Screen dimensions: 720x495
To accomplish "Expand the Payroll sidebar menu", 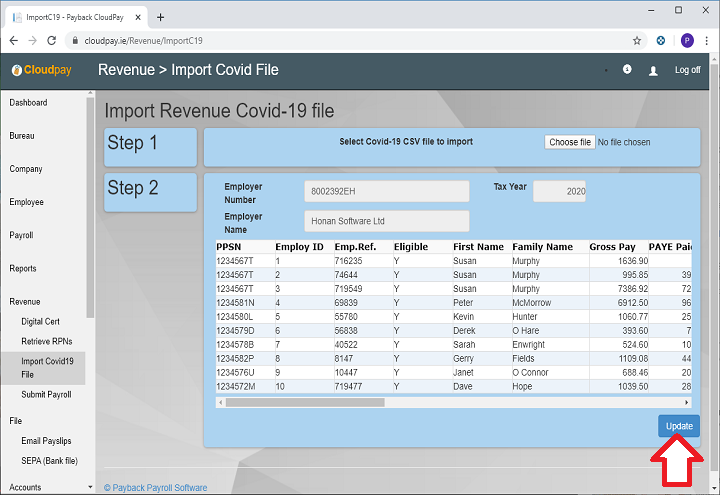I will tap(21, 236).
